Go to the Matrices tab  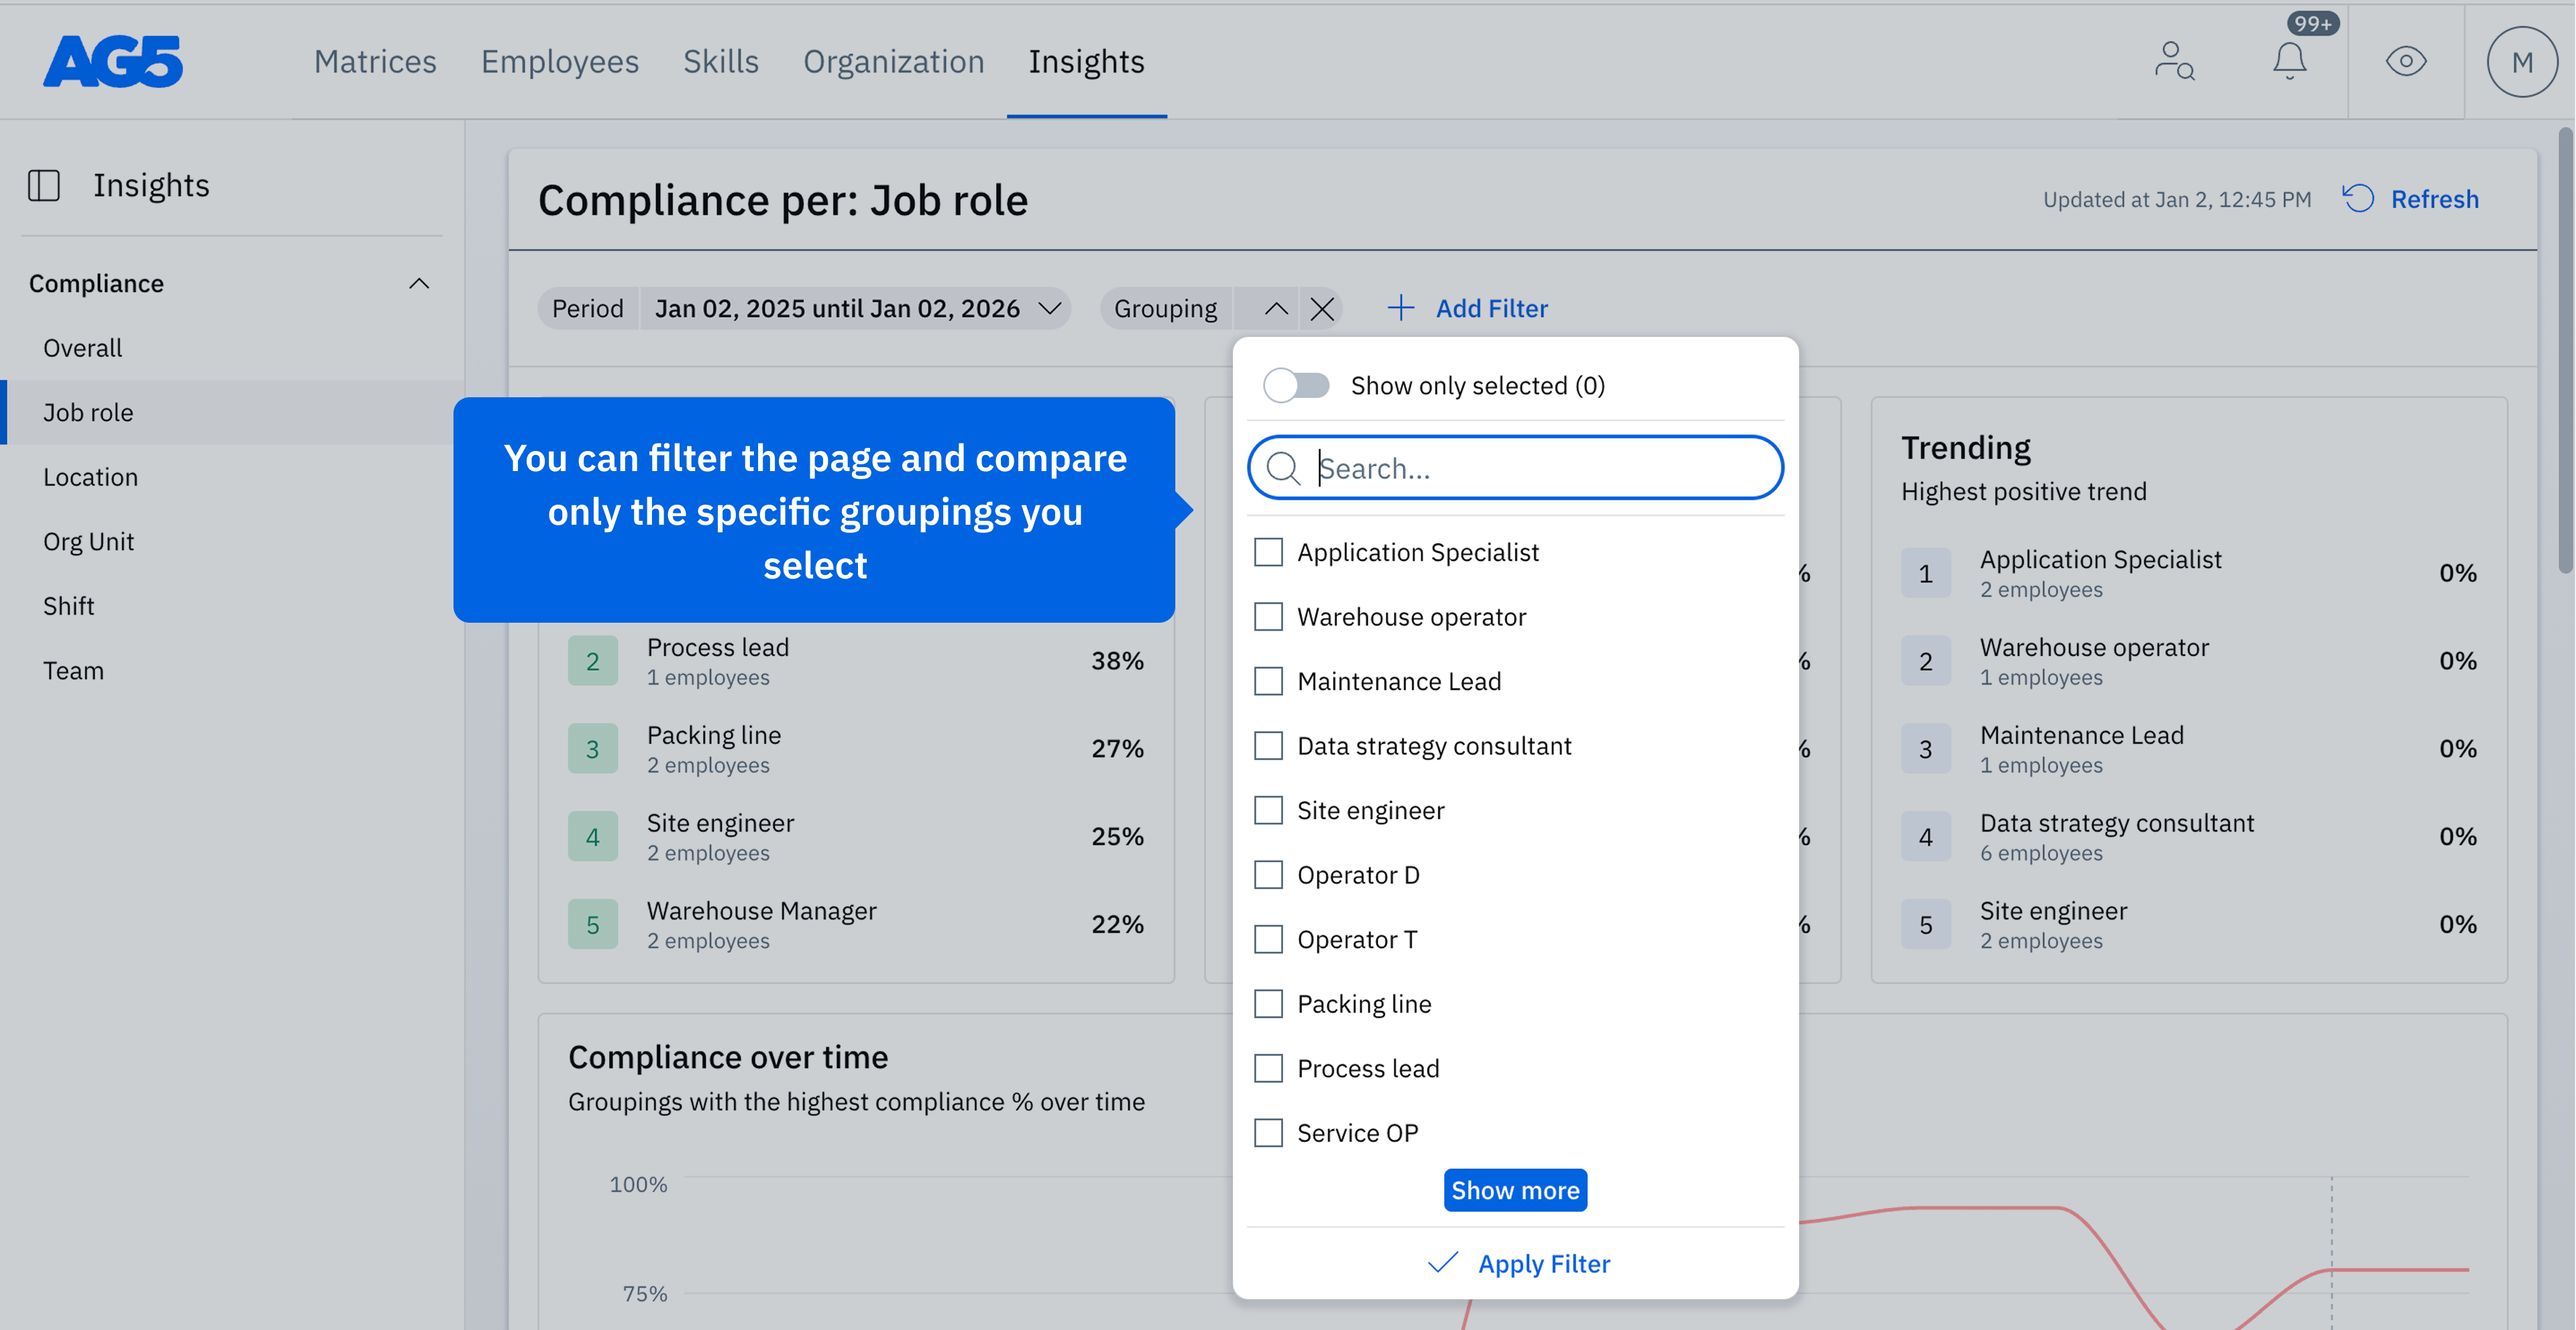[x=375, y=62]
